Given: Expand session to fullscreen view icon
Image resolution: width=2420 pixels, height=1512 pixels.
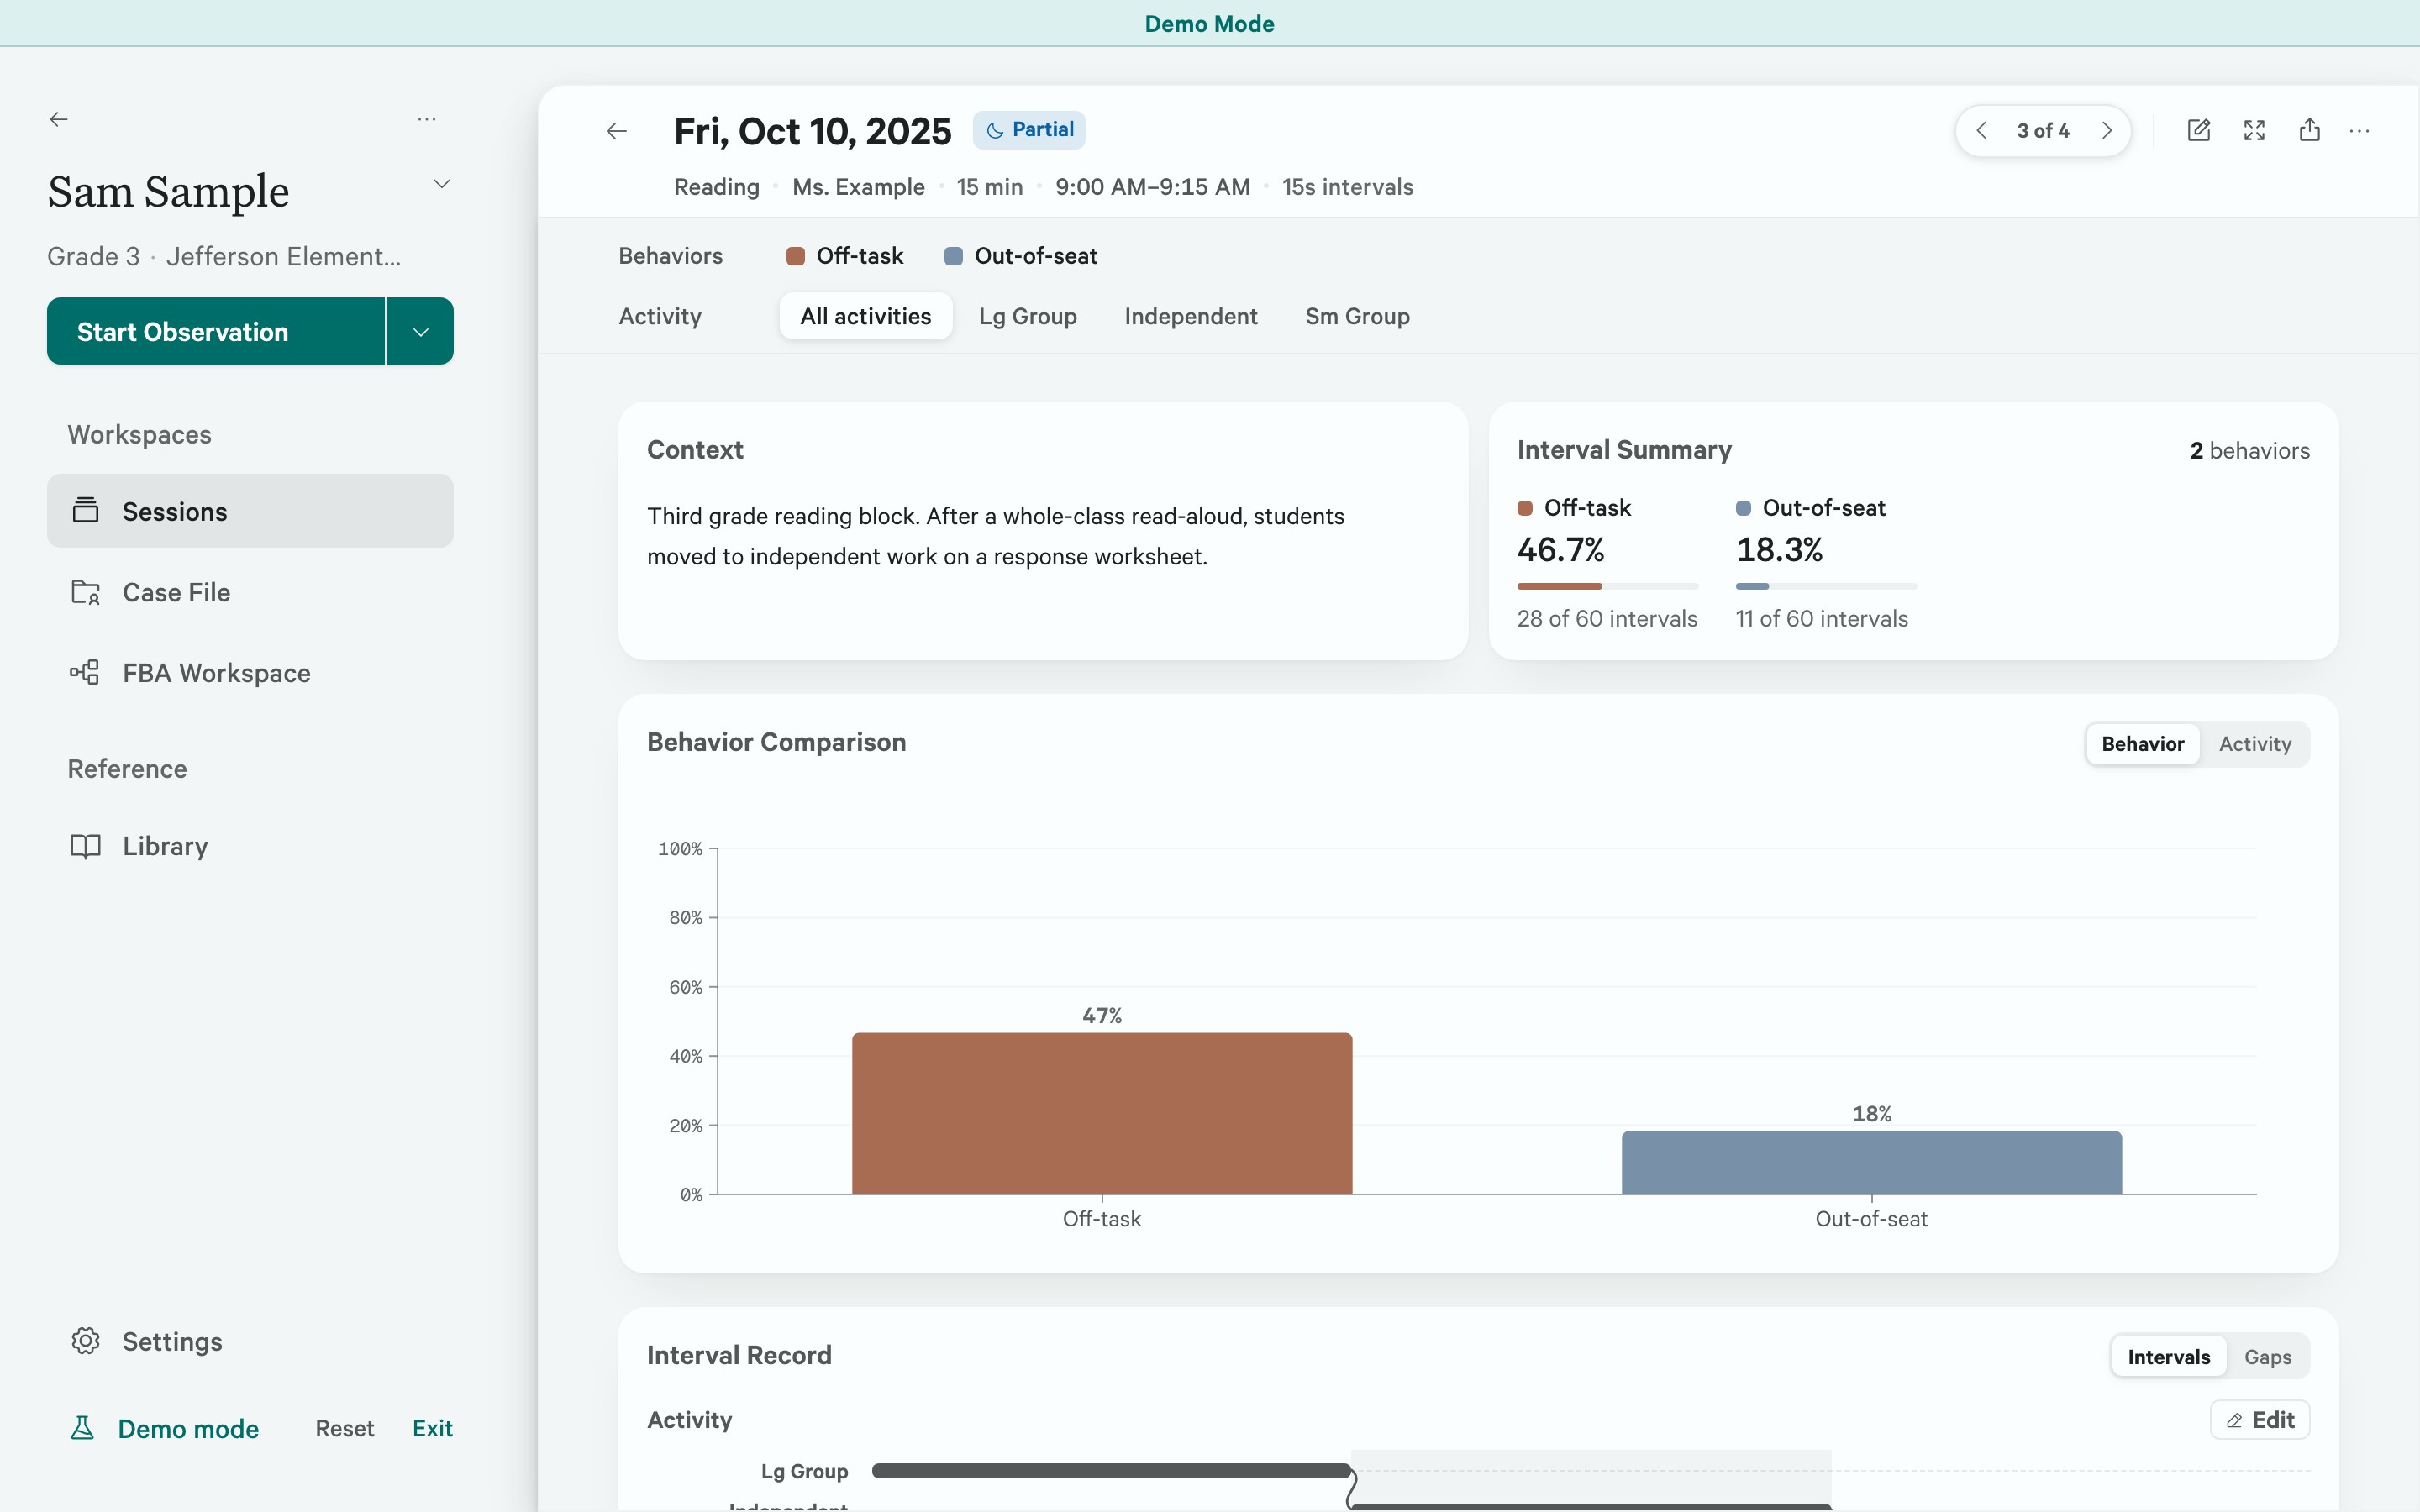Looking at the screenshot, I should (x=2254, y=130).
